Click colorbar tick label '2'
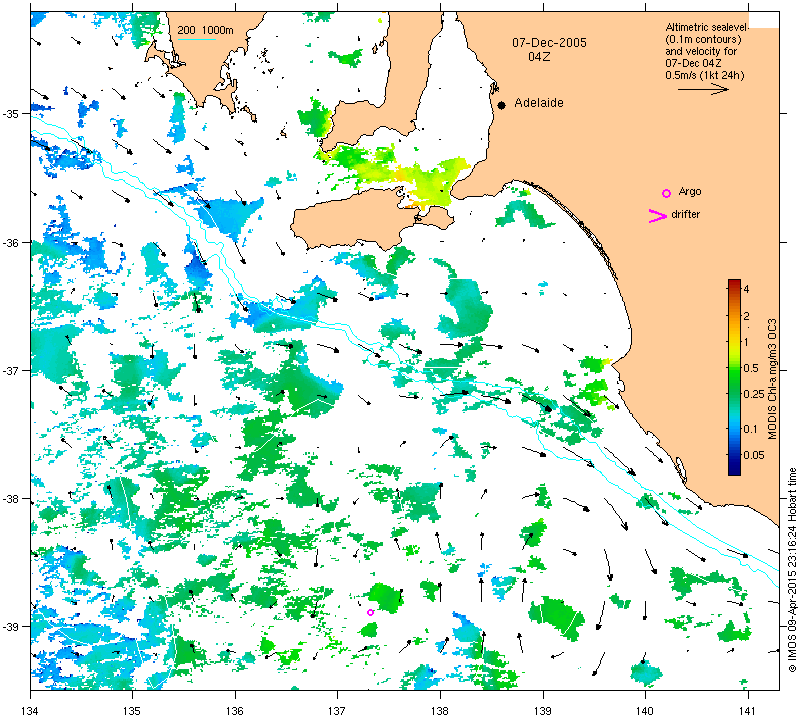The image size is (800, 720). pos(747,316)
